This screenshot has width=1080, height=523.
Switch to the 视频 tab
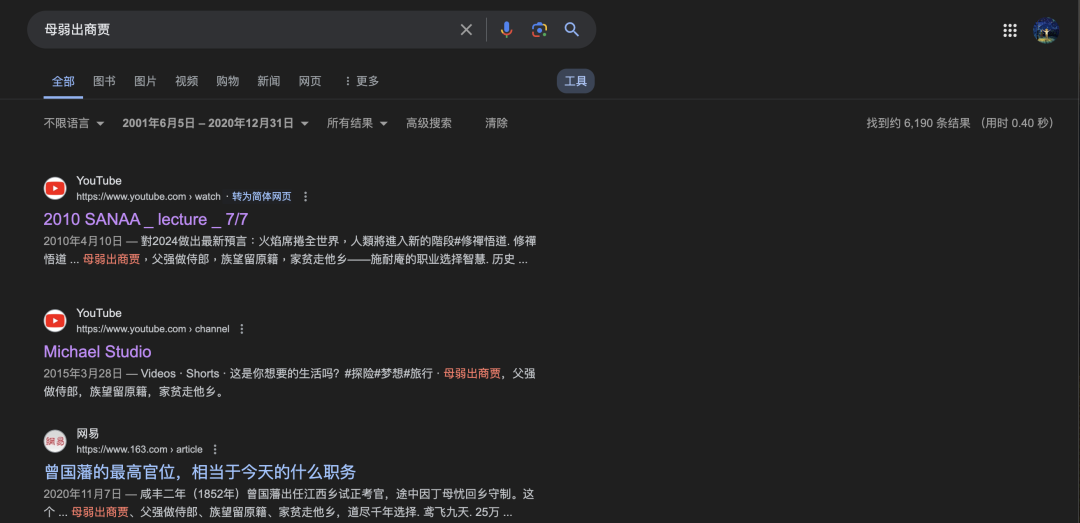pyautogui.click(x=187, y=81)
